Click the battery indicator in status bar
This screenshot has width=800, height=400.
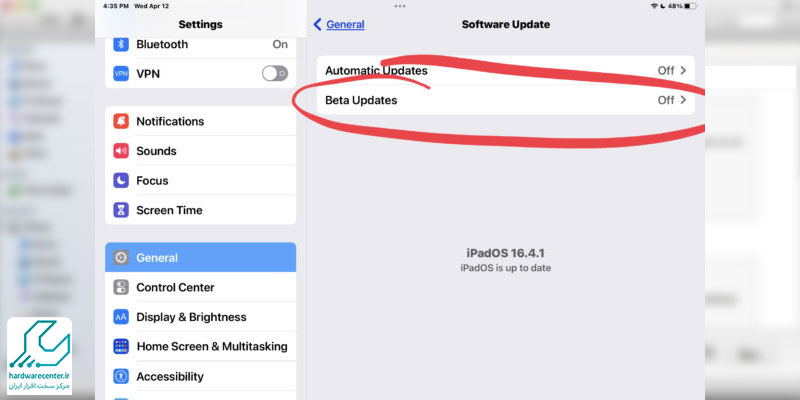[x=690, y=6]
